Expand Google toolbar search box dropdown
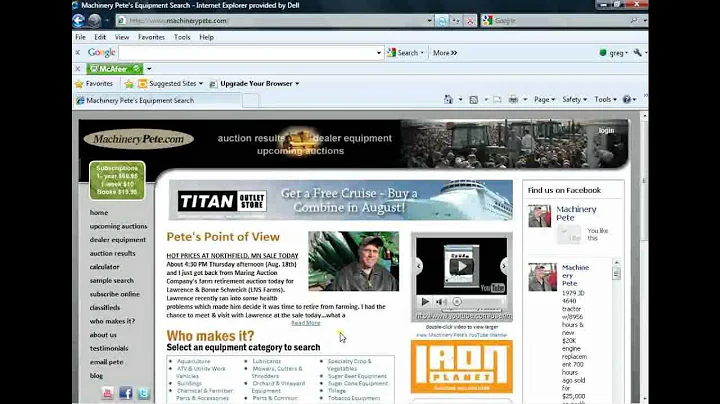The image size is (720, 404). click(x=379, y=53)
